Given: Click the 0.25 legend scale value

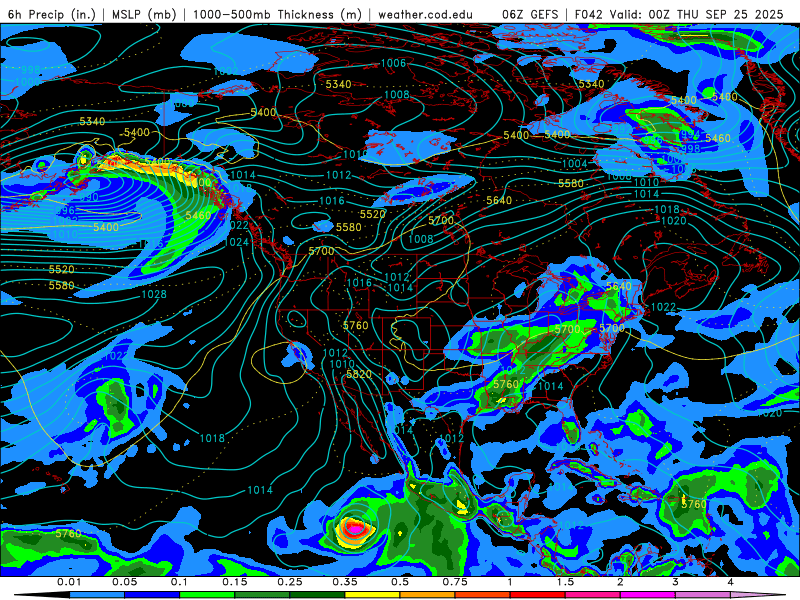Looking at the screenshot, I should pyautogui.click(x=290, y=582).
